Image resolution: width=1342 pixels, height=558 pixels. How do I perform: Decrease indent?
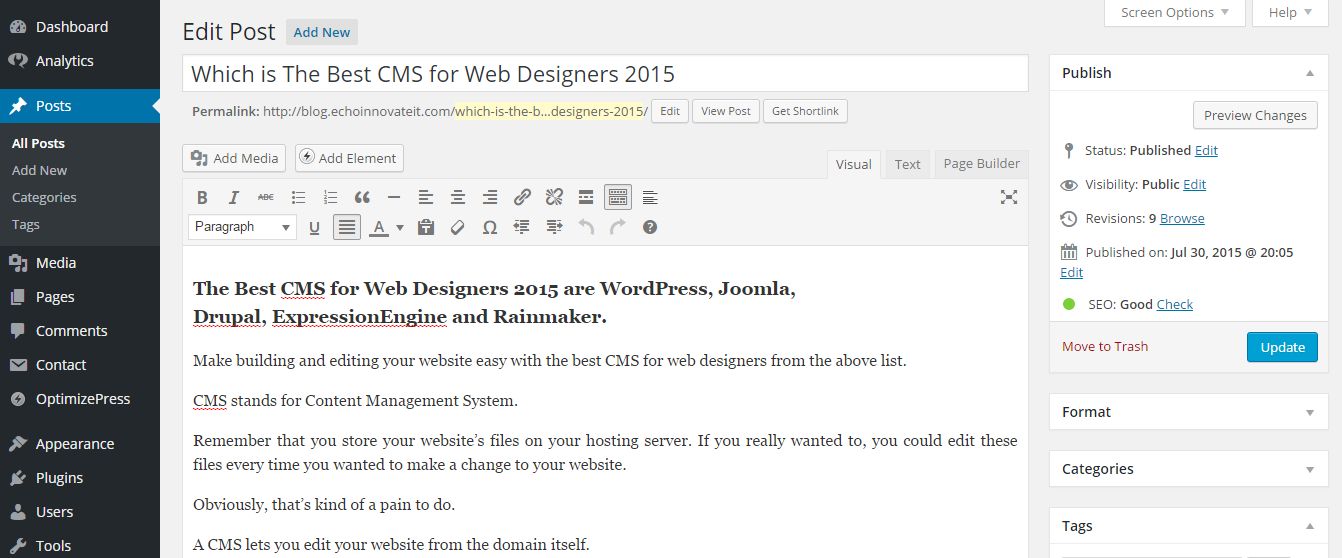pyautogui.click(x=522, y=227)
